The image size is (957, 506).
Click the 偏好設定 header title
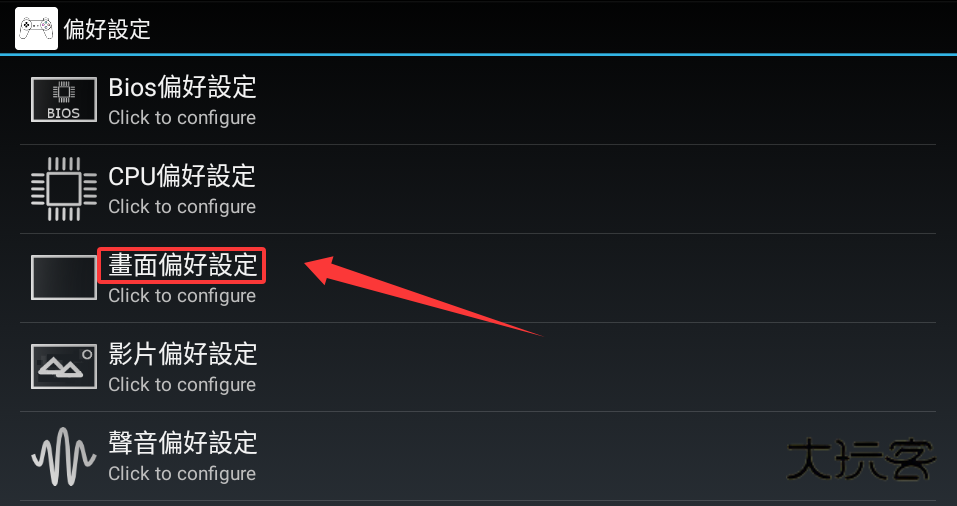pyautogui.click(x=107, y=29)
